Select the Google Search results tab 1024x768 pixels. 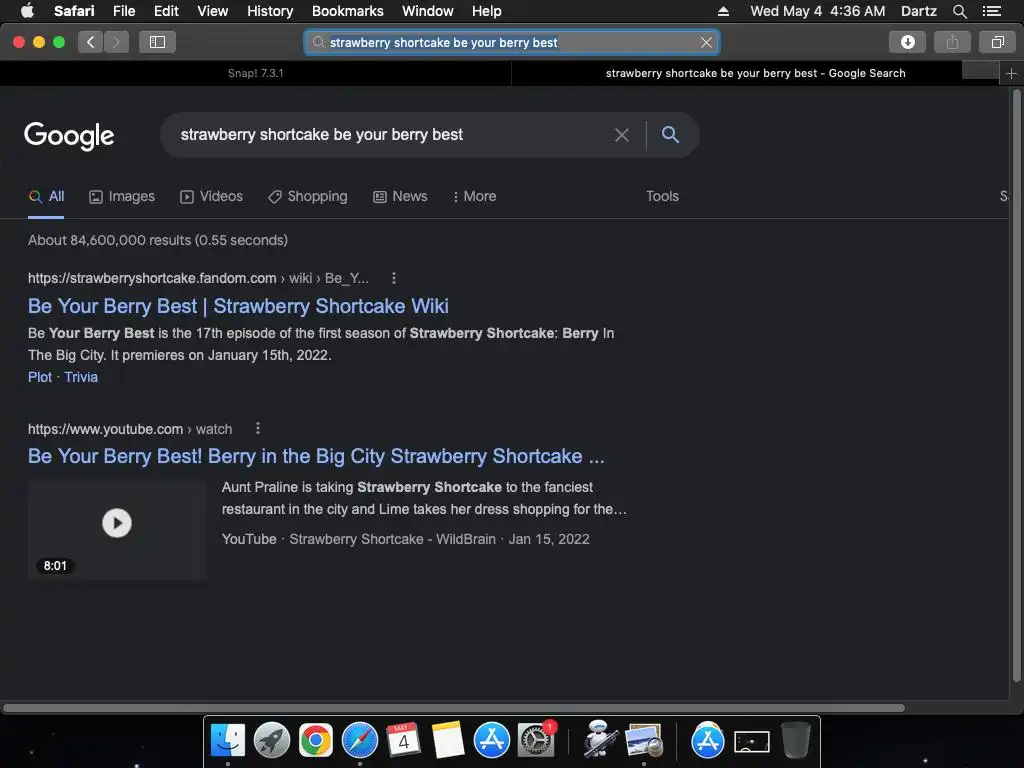point(755,74)
